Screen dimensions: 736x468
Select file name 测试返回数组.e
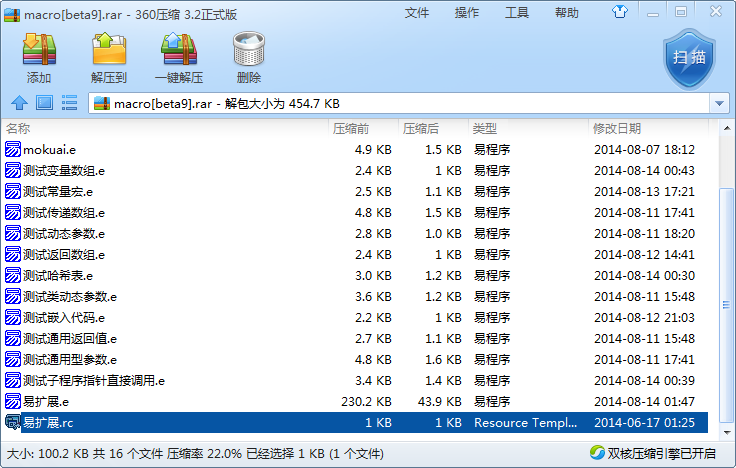64,255
